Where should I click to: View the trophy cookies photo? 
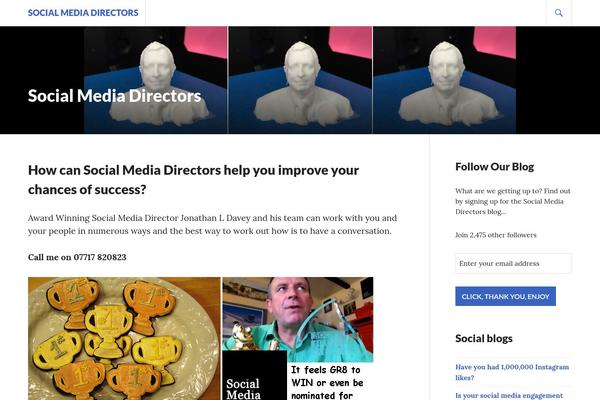click(x=124, y=339)
